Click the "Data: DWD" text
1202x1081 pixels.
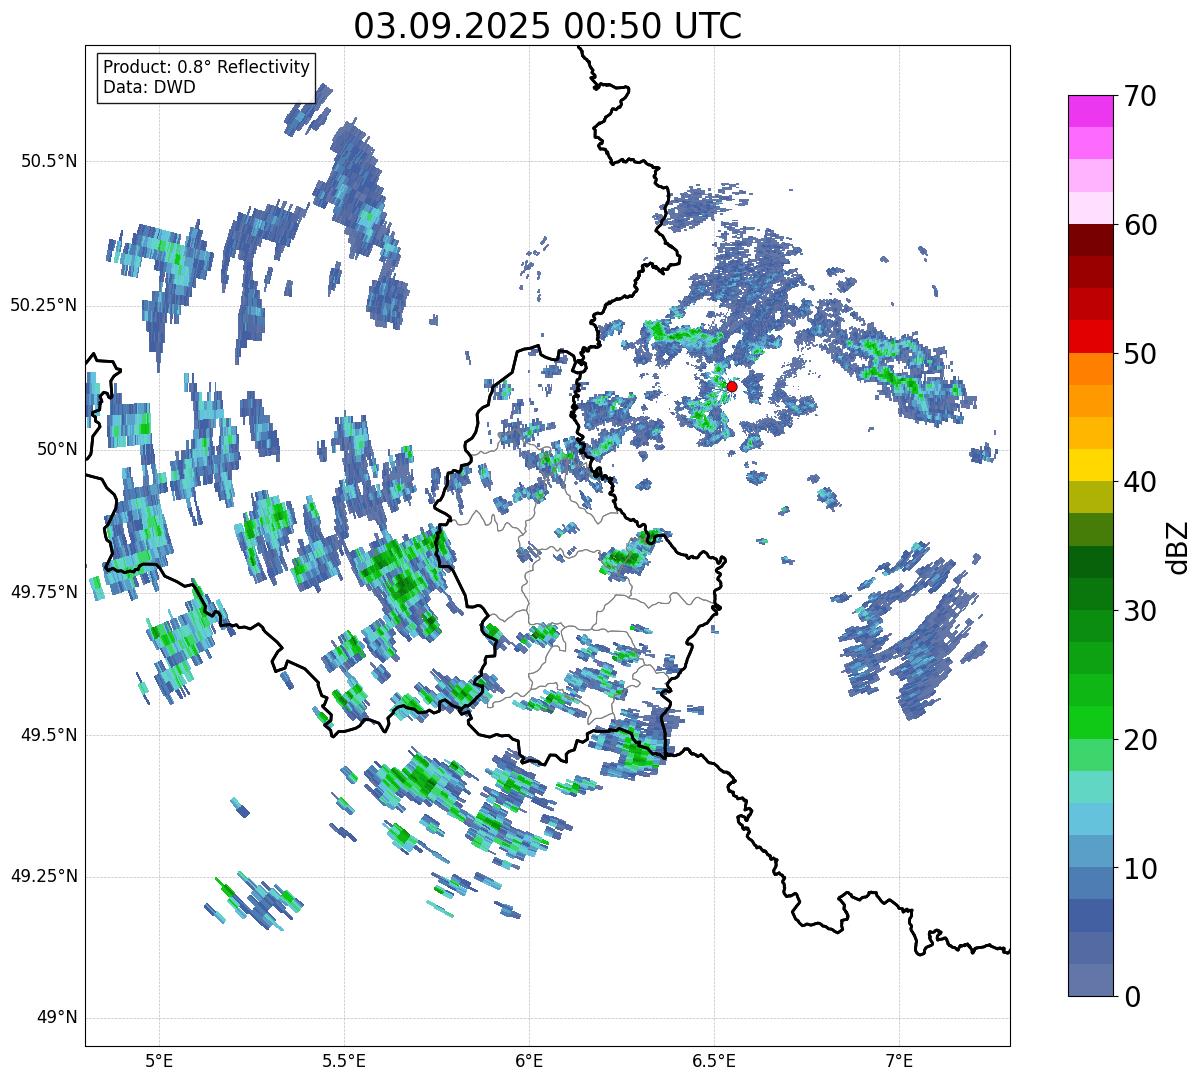[x=149, y=87]
